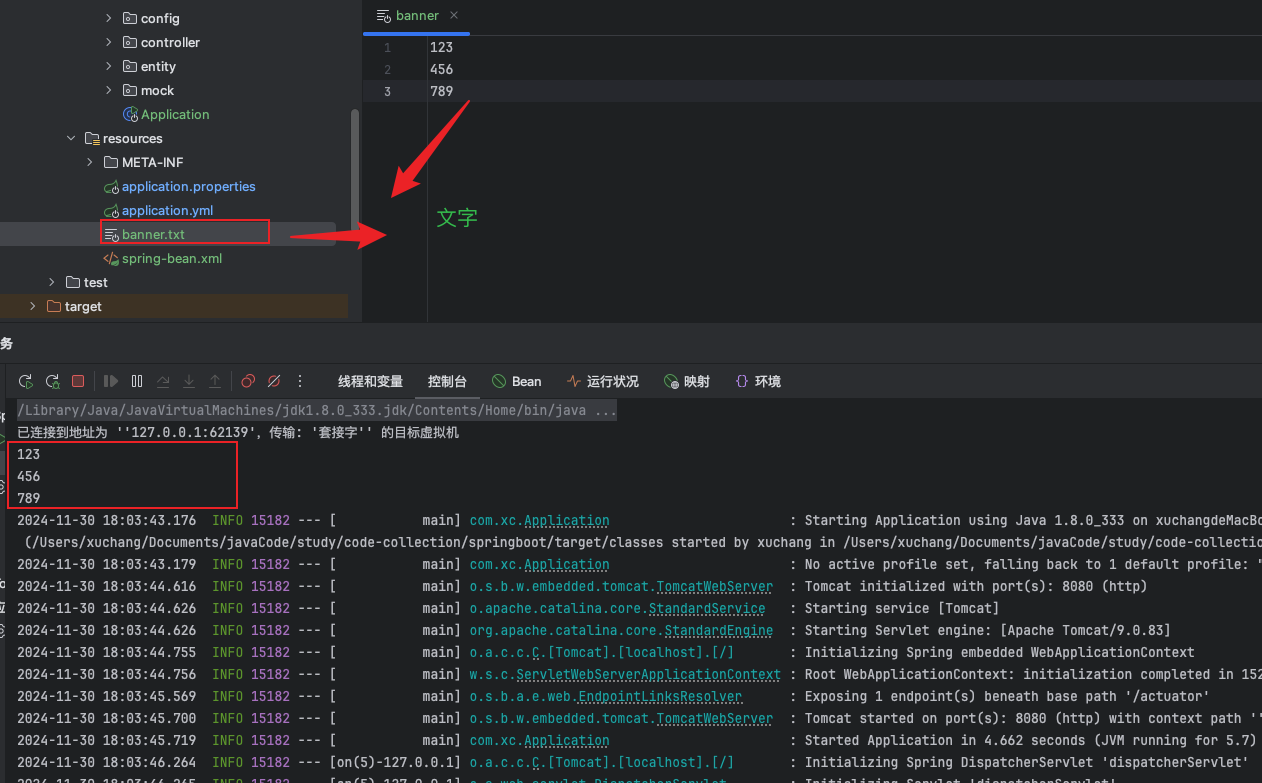
Task: Pause the program
Action: coord(137,381)
